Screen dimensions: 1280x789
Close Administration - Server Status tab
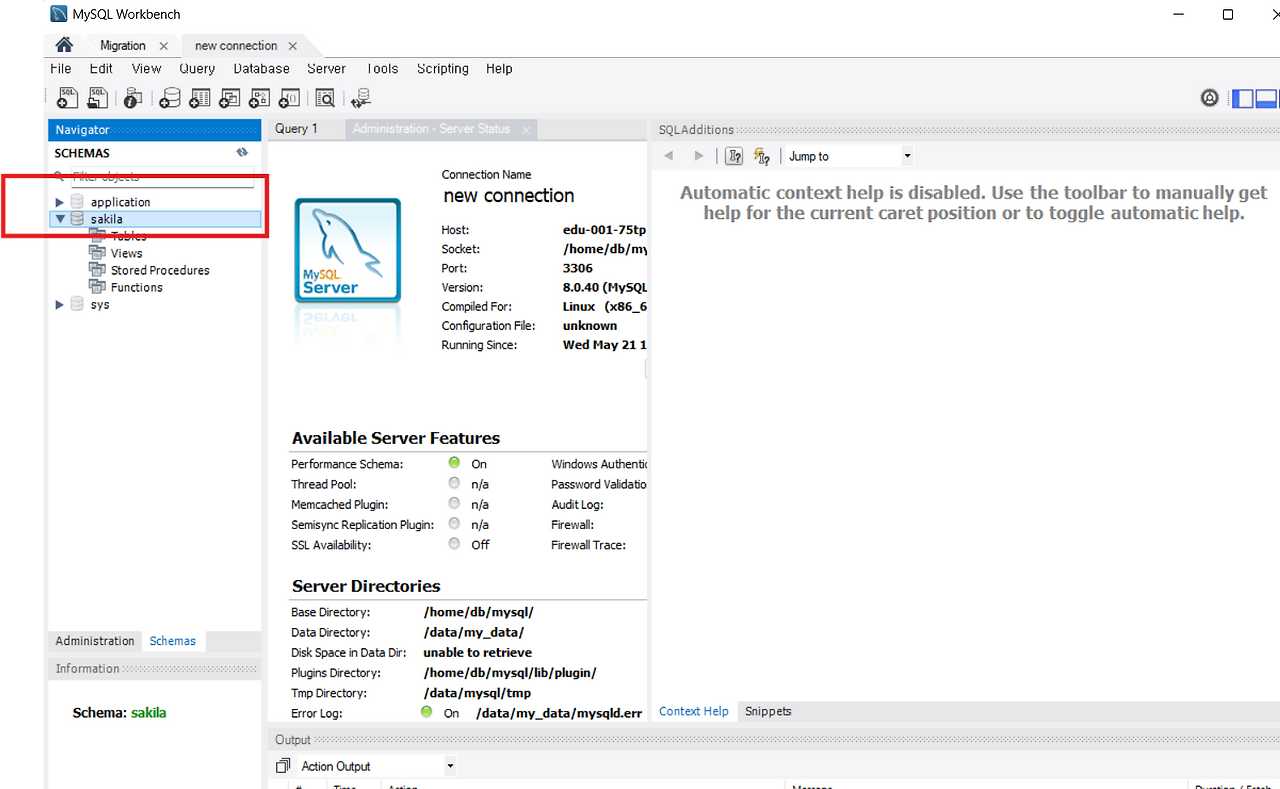click(524, 129)
